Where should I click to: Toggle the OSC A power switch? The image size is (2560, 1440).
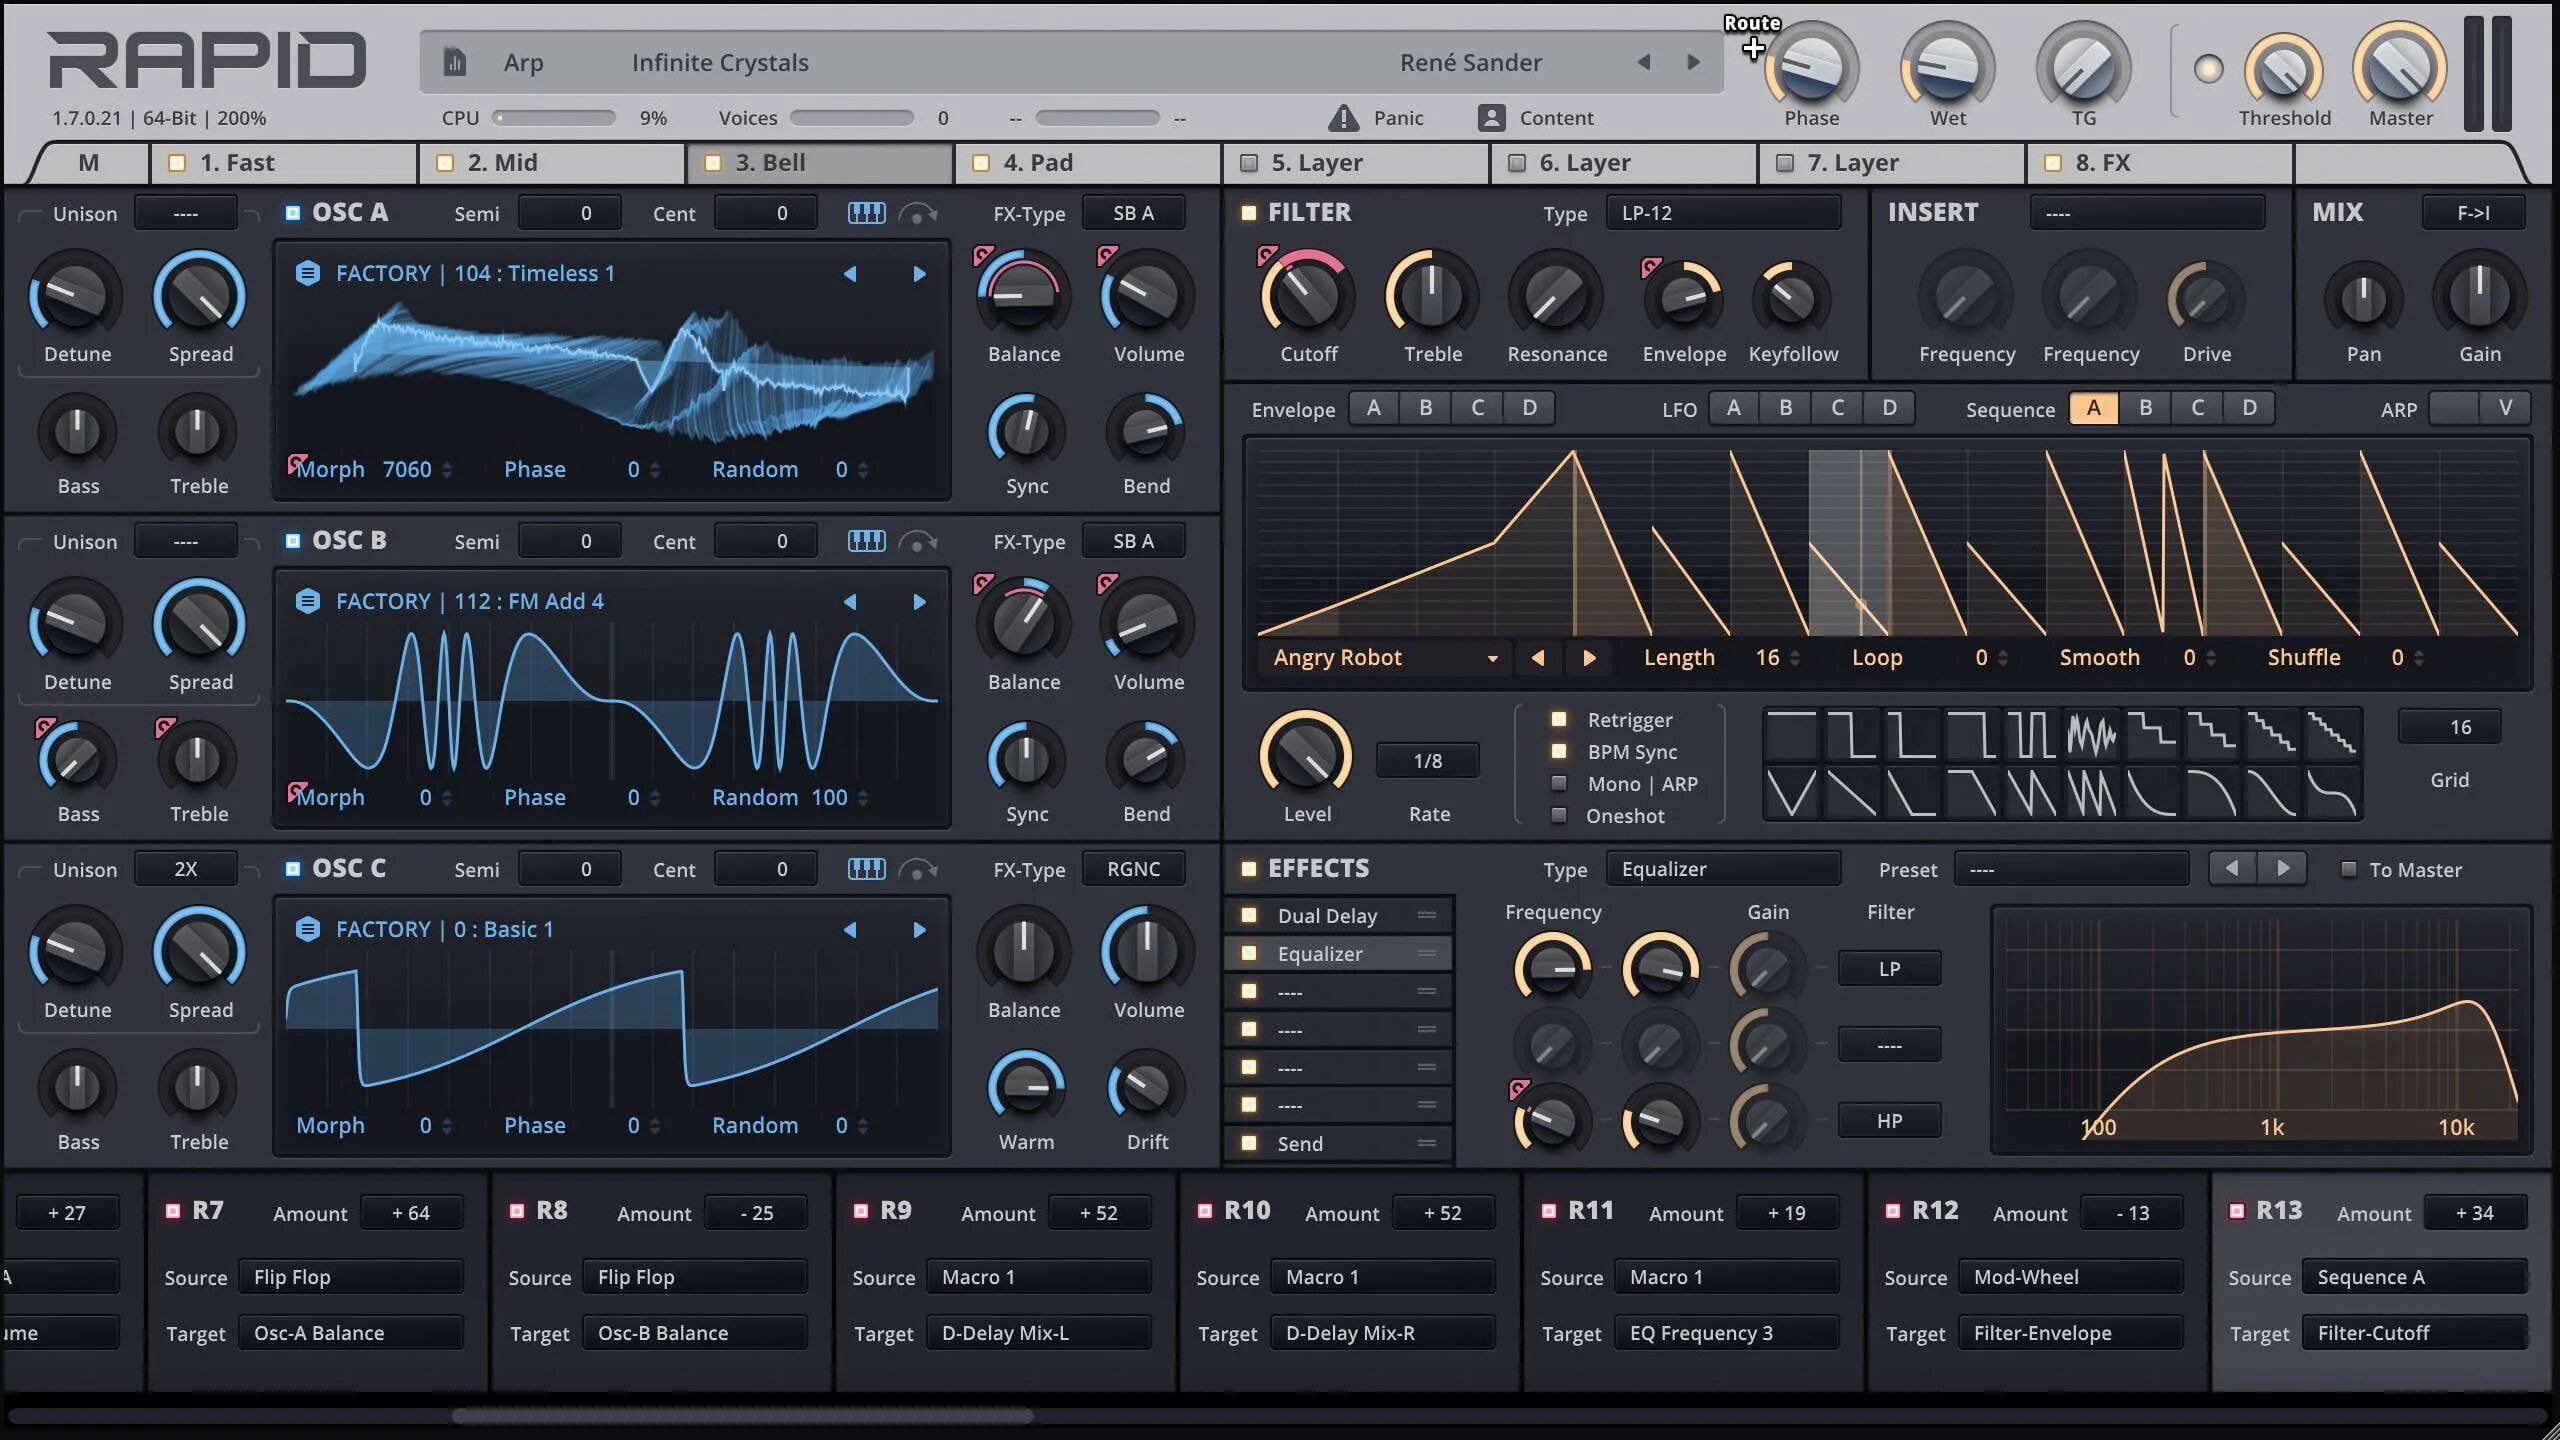pyautogui.click(x=293, y=213)
